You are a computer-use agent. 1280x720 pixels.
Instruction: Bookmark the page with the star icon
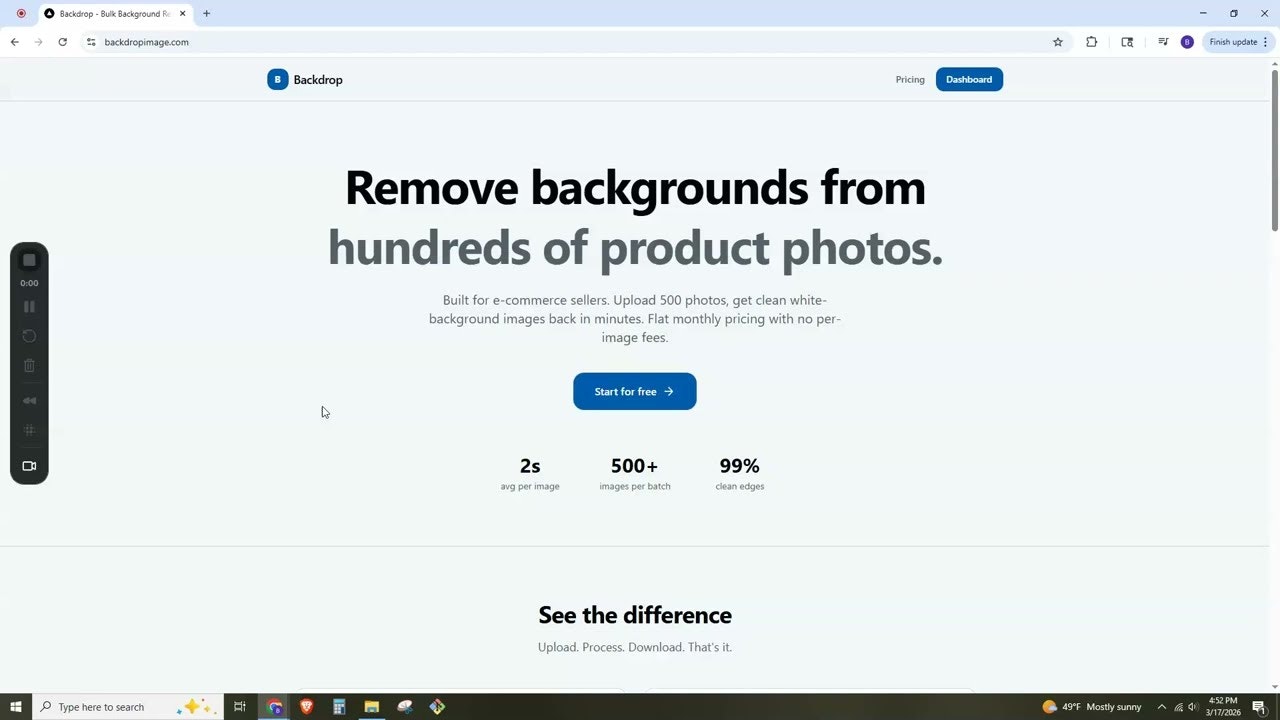(1057, 42)
